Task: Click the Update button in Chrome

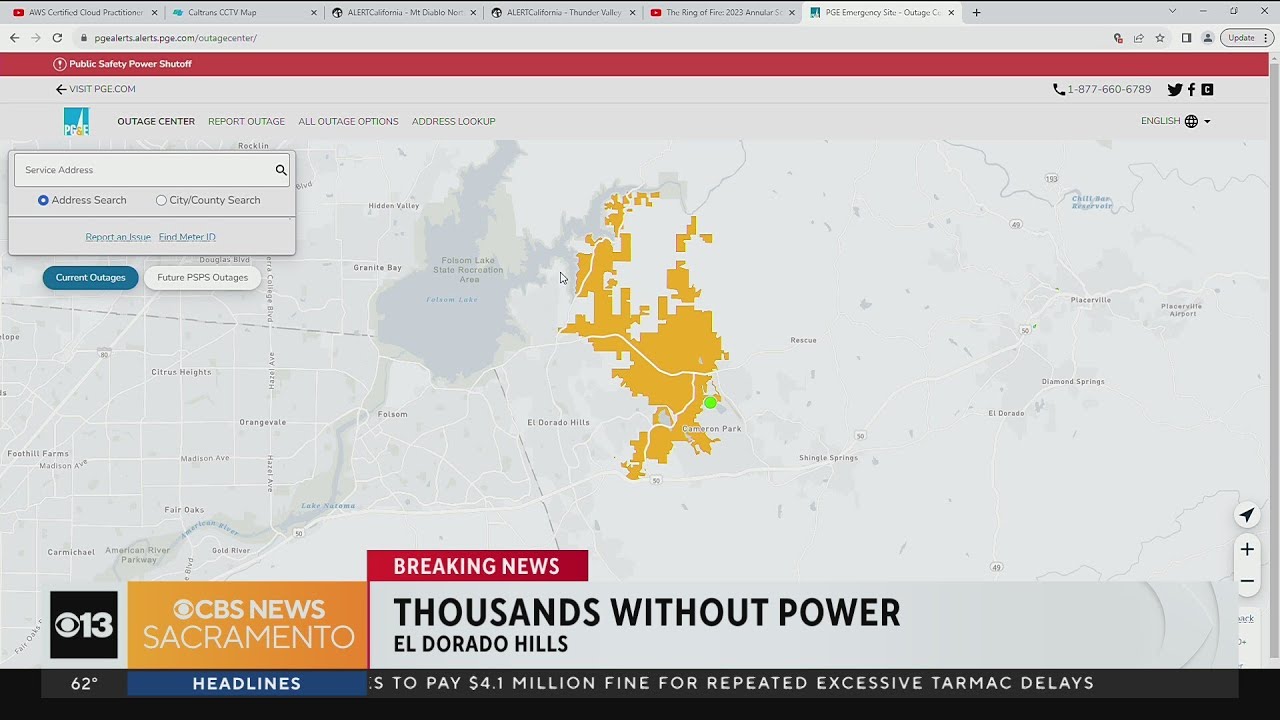Action: pyautogui.click(x=1245, y=38)
